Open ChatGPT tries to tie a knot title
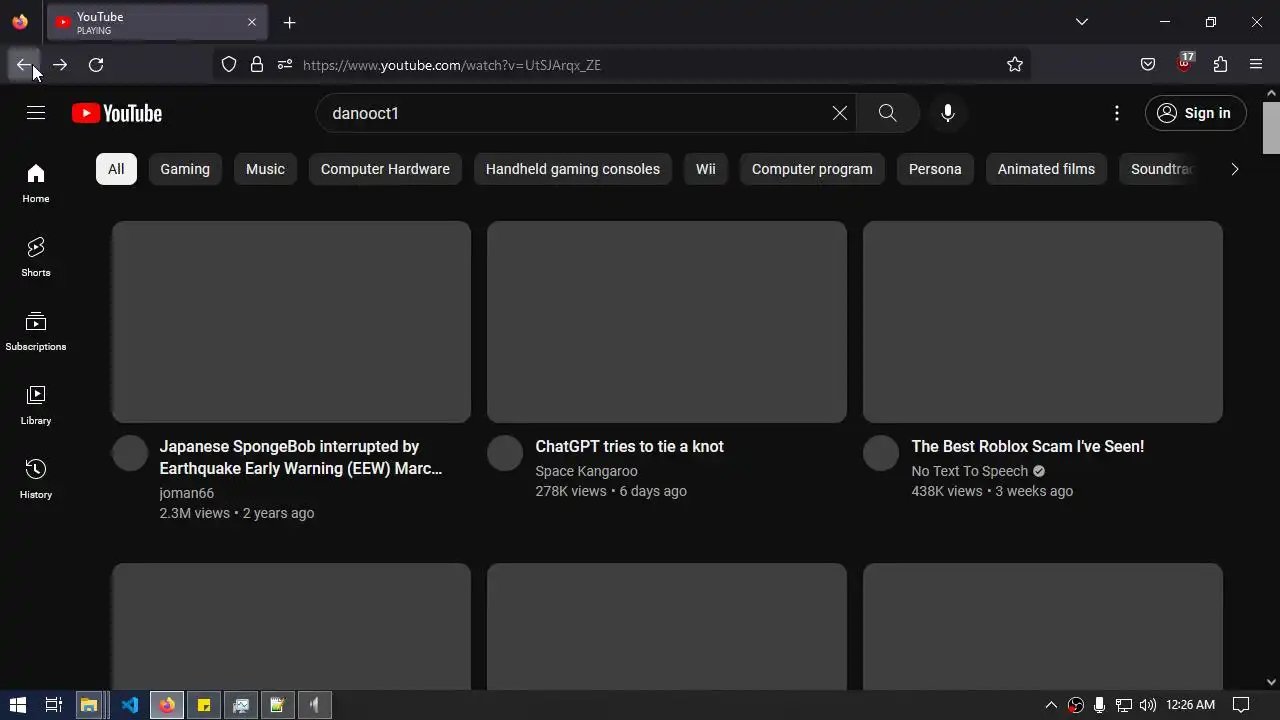1280x720 pixels. coord(629,446)
